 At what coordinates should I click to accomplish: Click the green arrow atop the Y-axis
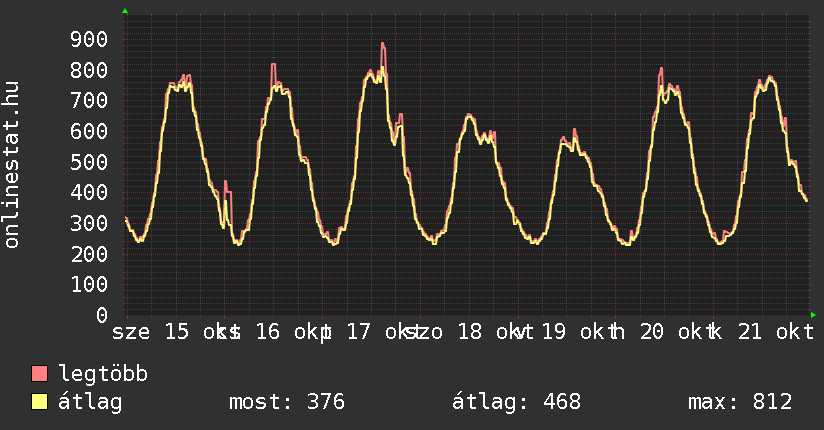[x=125, y=11]
